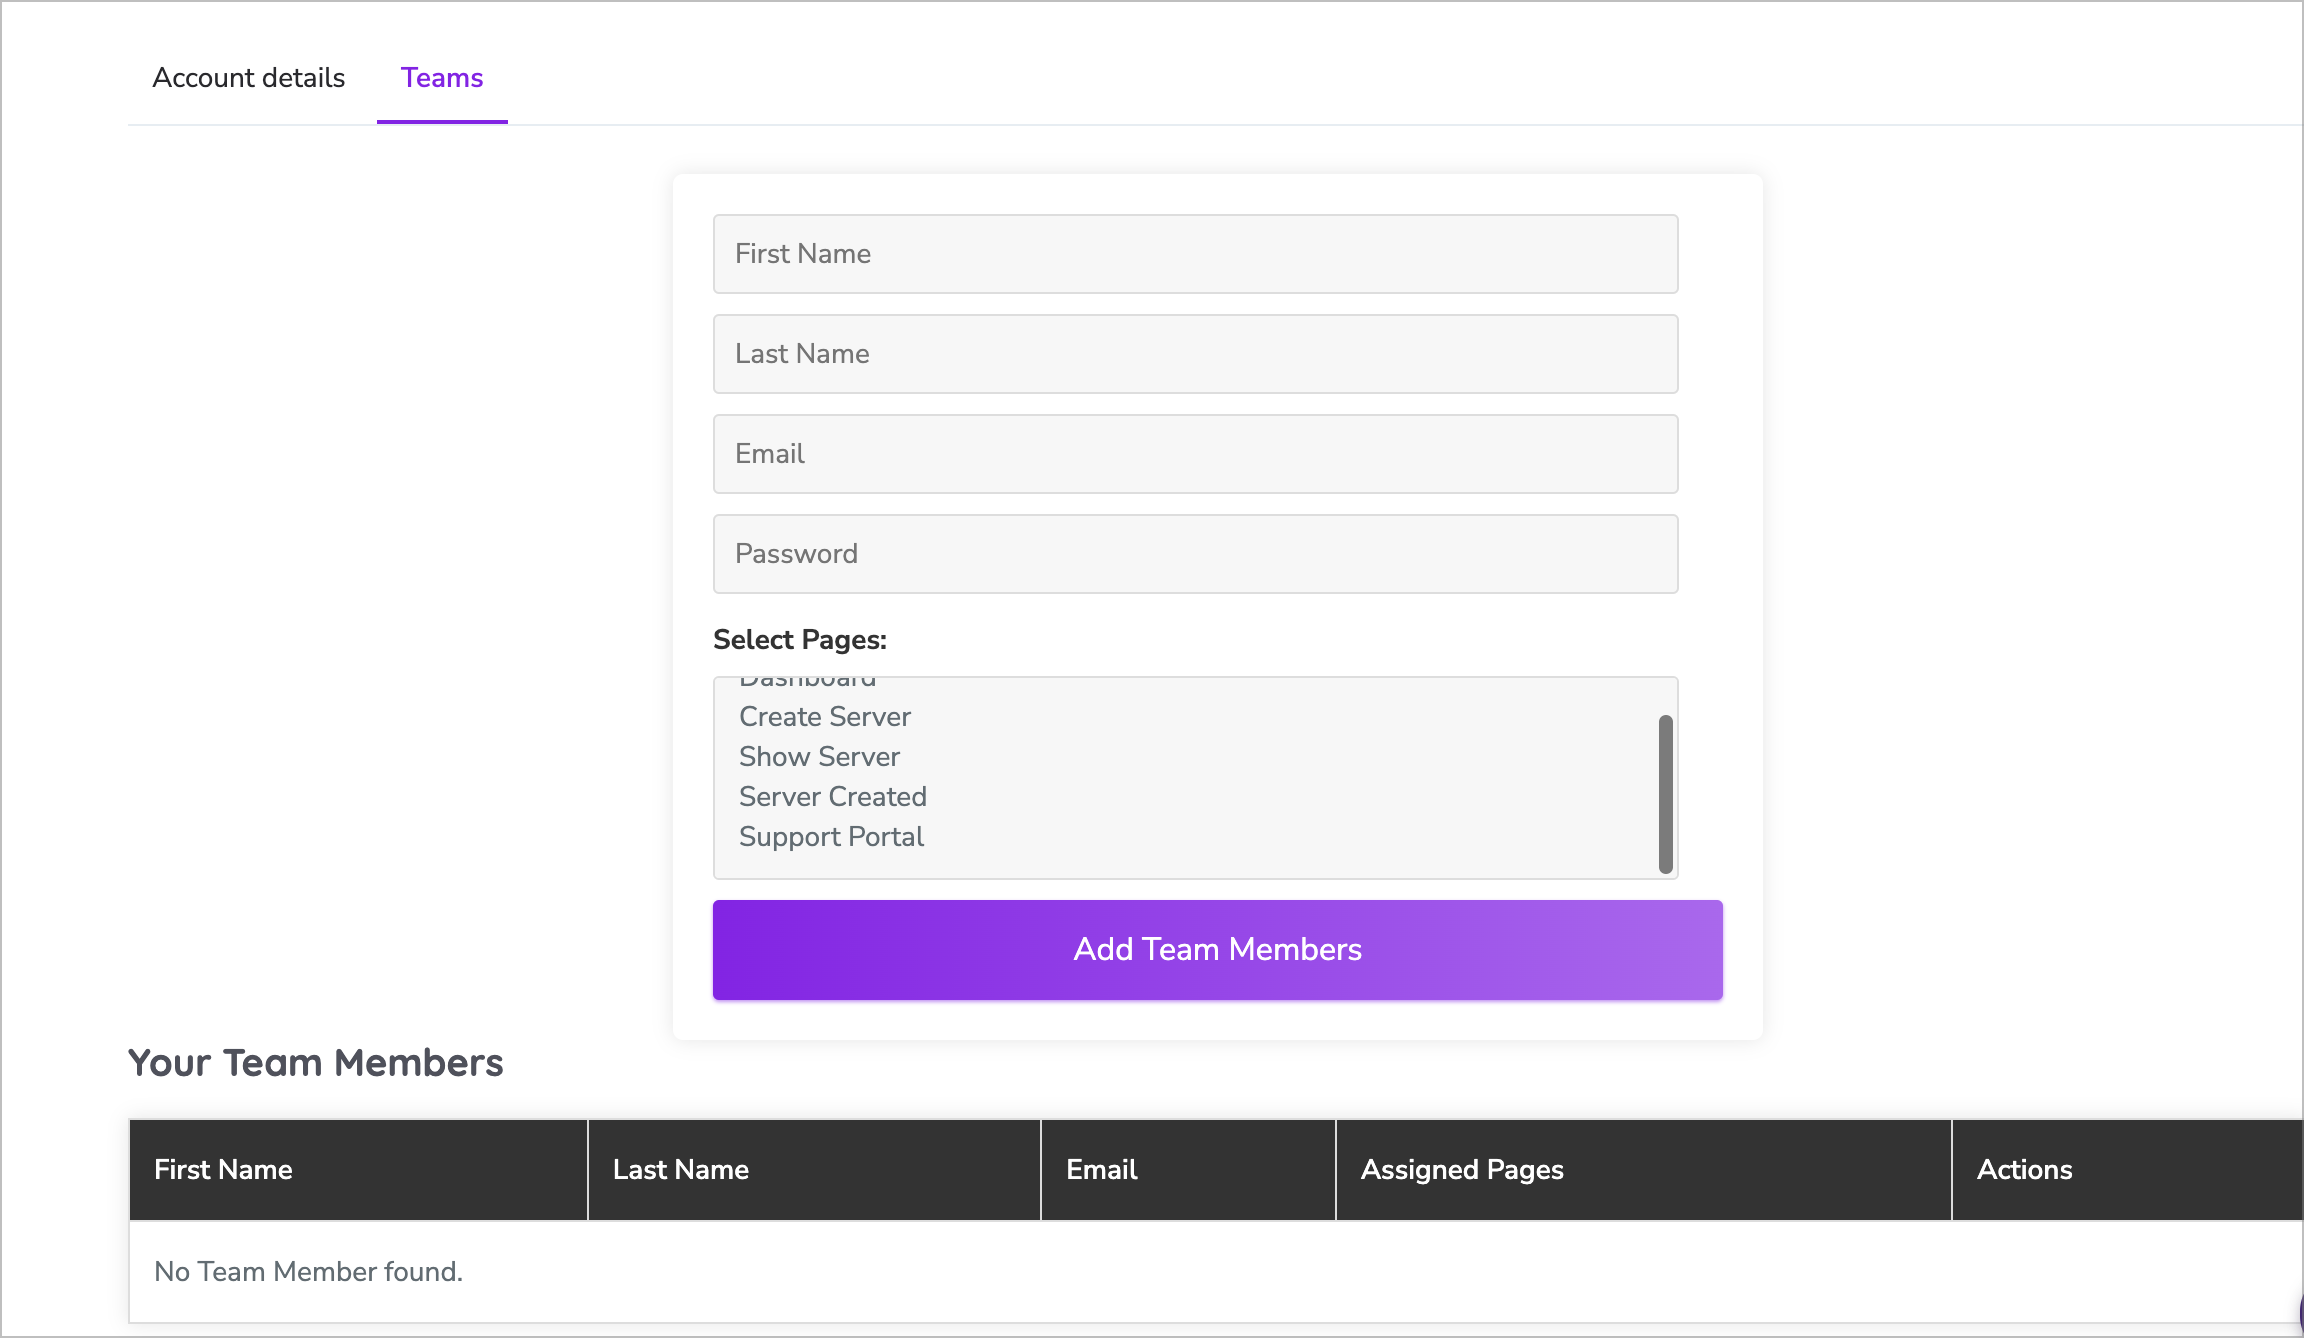Image resolution: width=2304 pixels, height=1338 pixels.
Task: Click the Add Team Members button
Action: point(1216,949)
